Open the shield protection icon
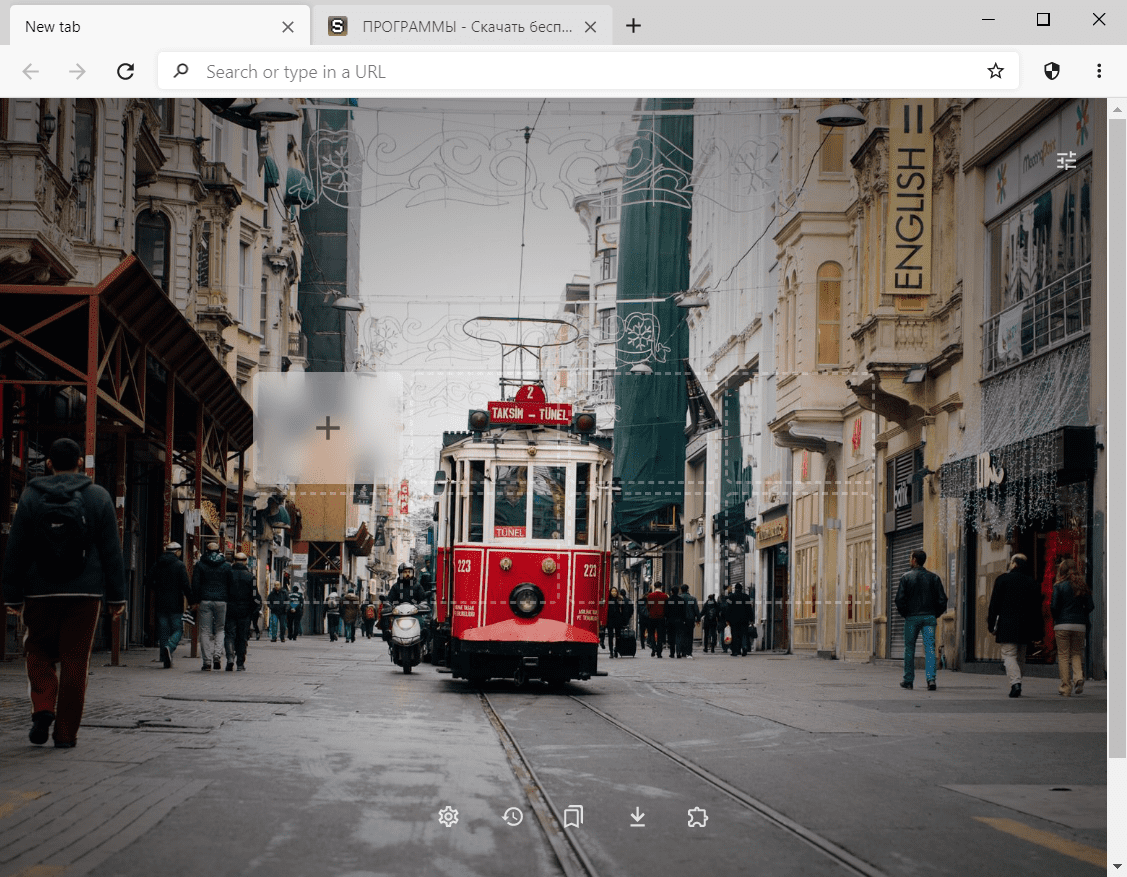 point(1051,71)
